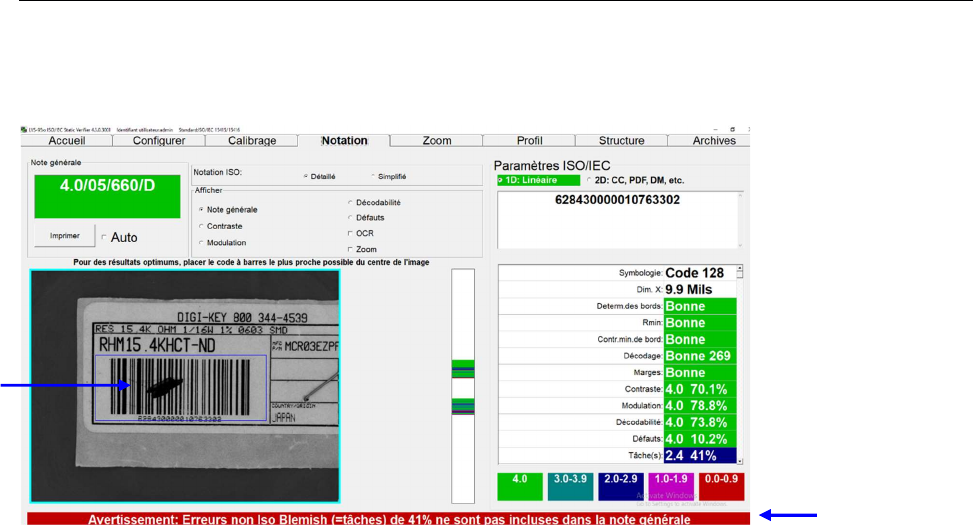974x525 pixels.
Task: Click the Marges Bonne result
Action: (x=700, y=373)
